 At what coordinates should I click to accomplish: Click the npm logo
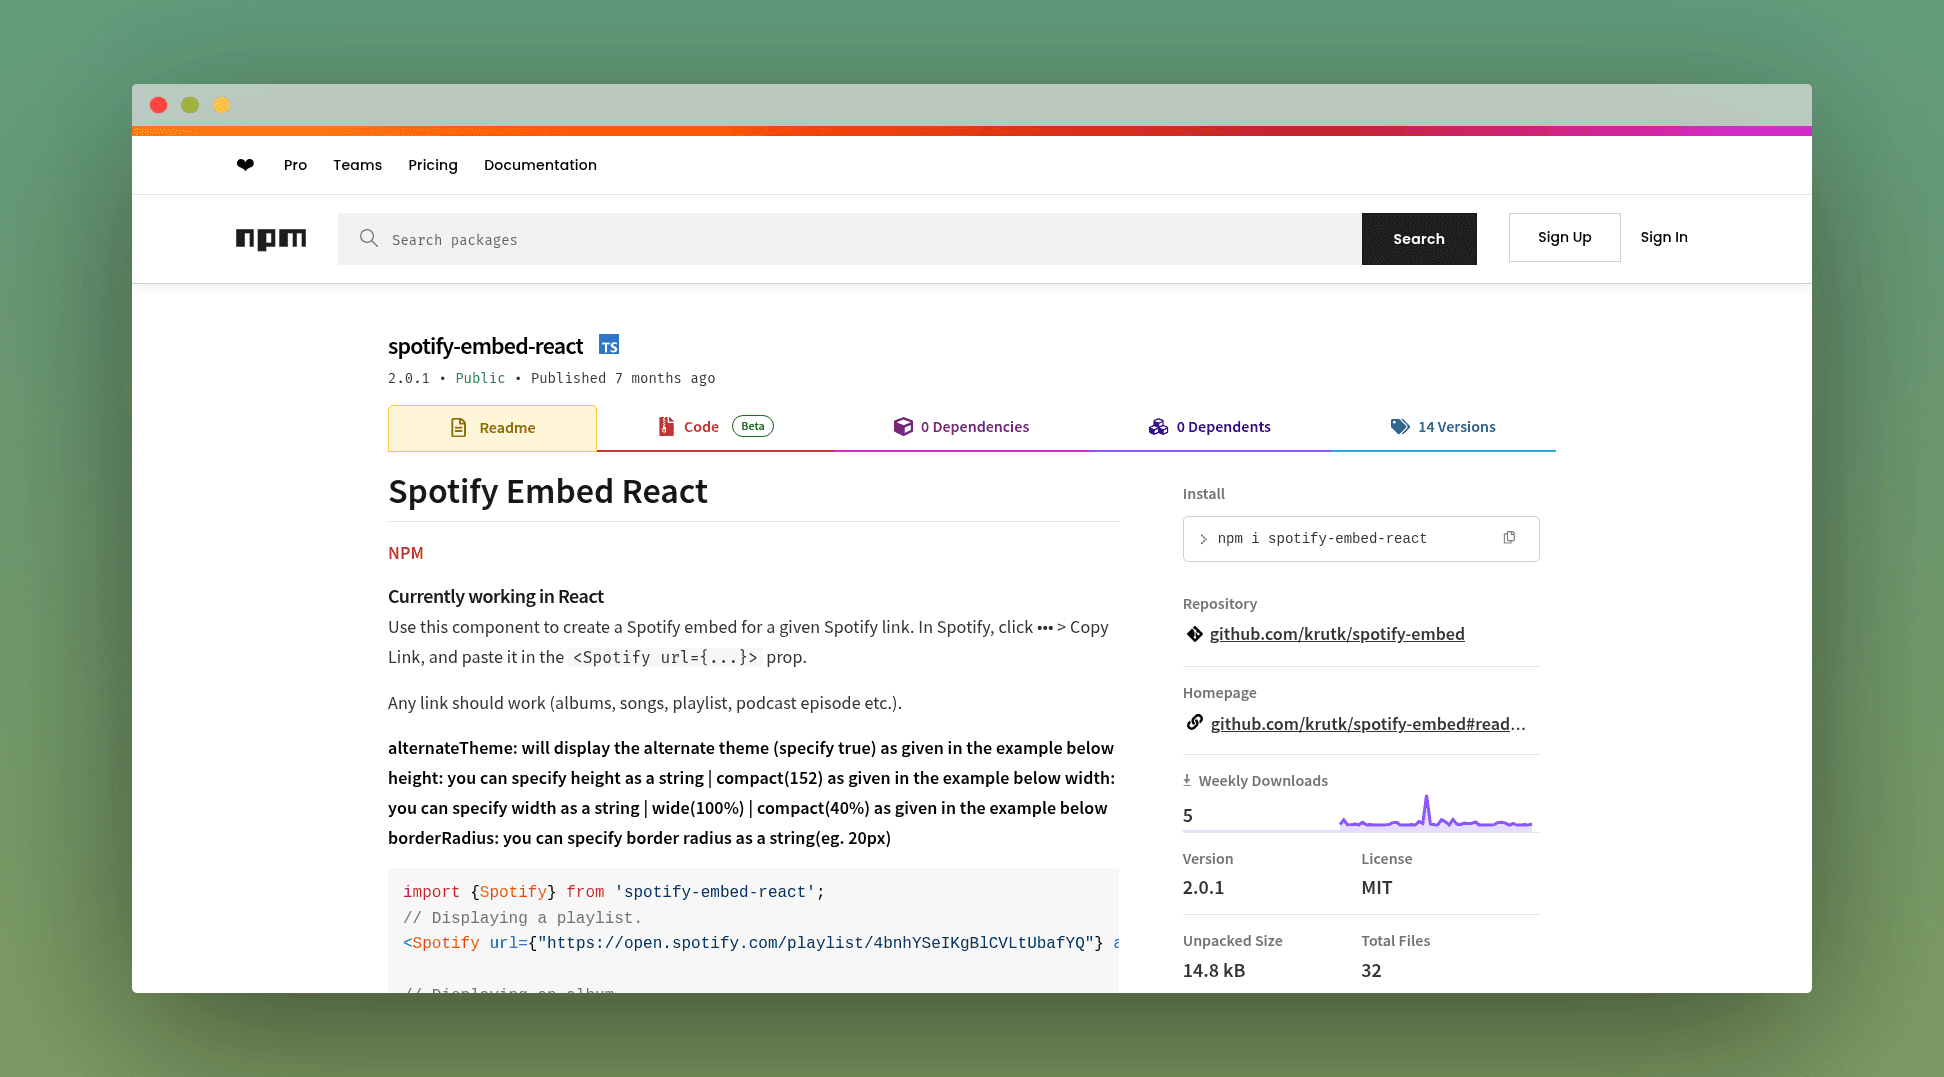[x=271, y=239]
